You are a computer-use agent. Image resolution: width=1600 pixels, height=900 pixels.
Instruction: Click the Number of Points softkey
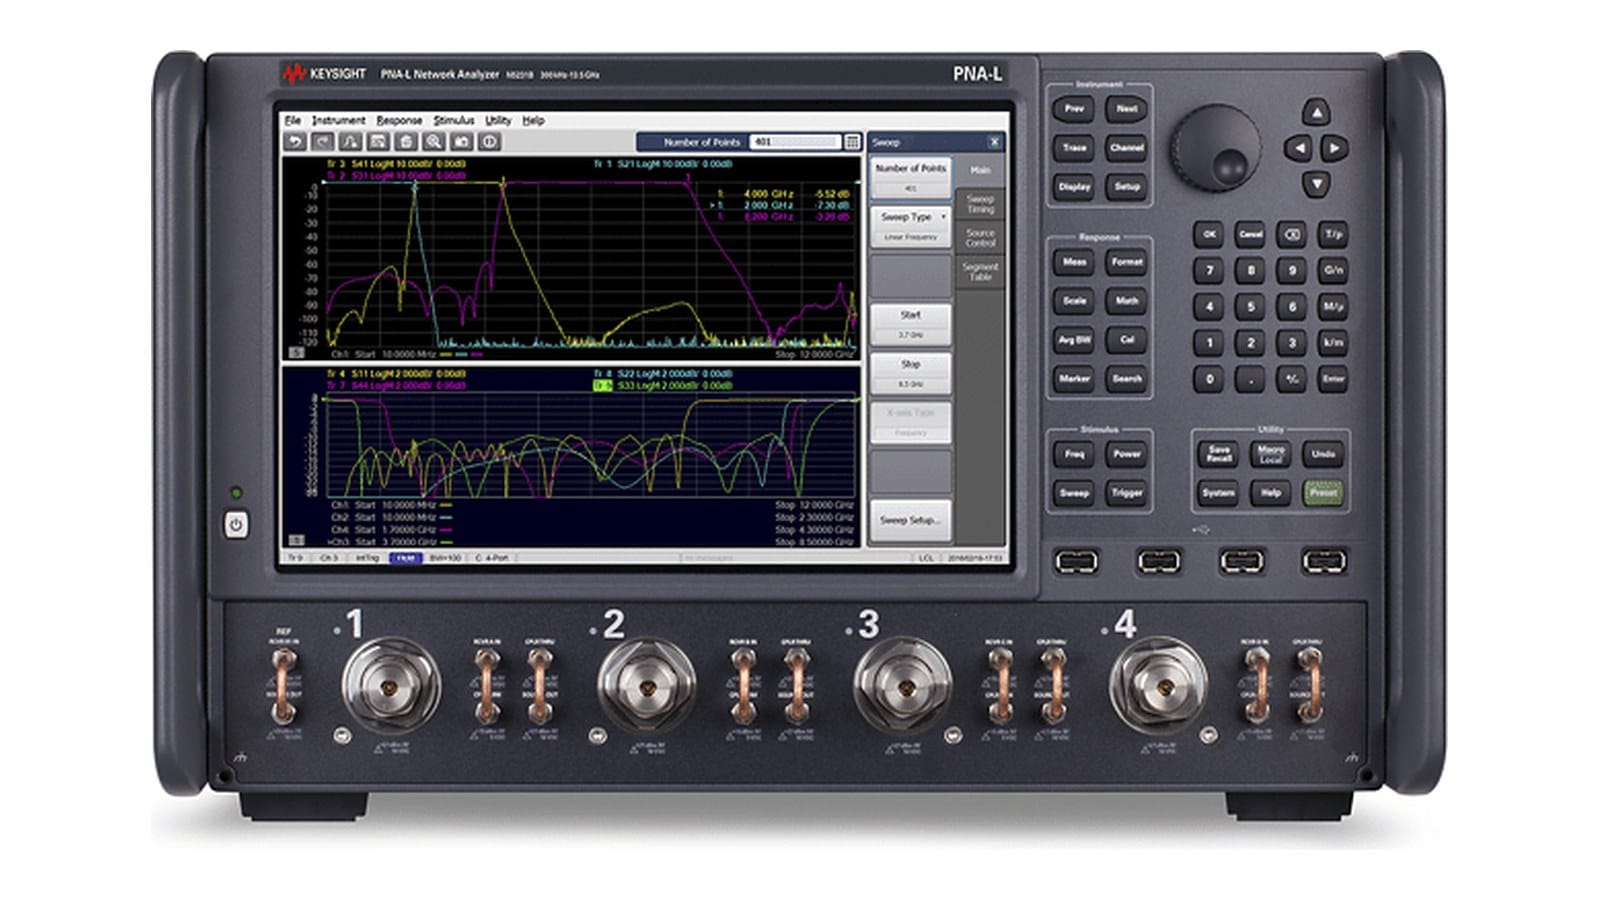(910, 177)
